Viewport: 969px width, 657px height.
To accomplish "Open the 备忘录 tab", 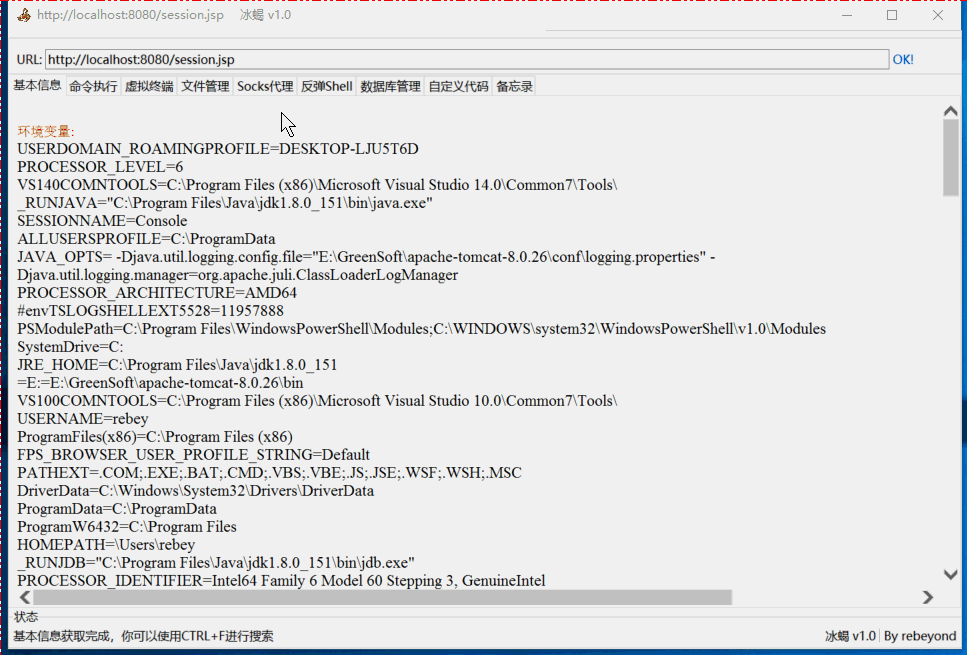I will pos(514,87).
